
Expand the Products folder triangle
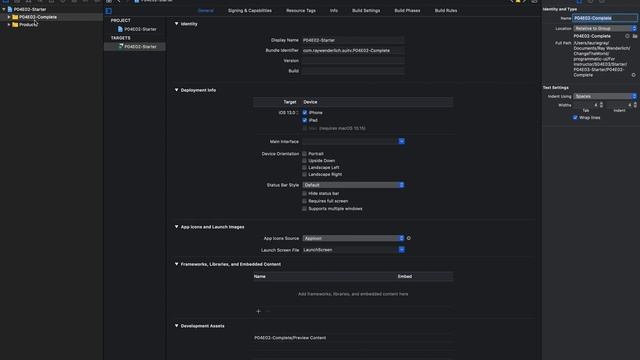[x=9, y=24]
